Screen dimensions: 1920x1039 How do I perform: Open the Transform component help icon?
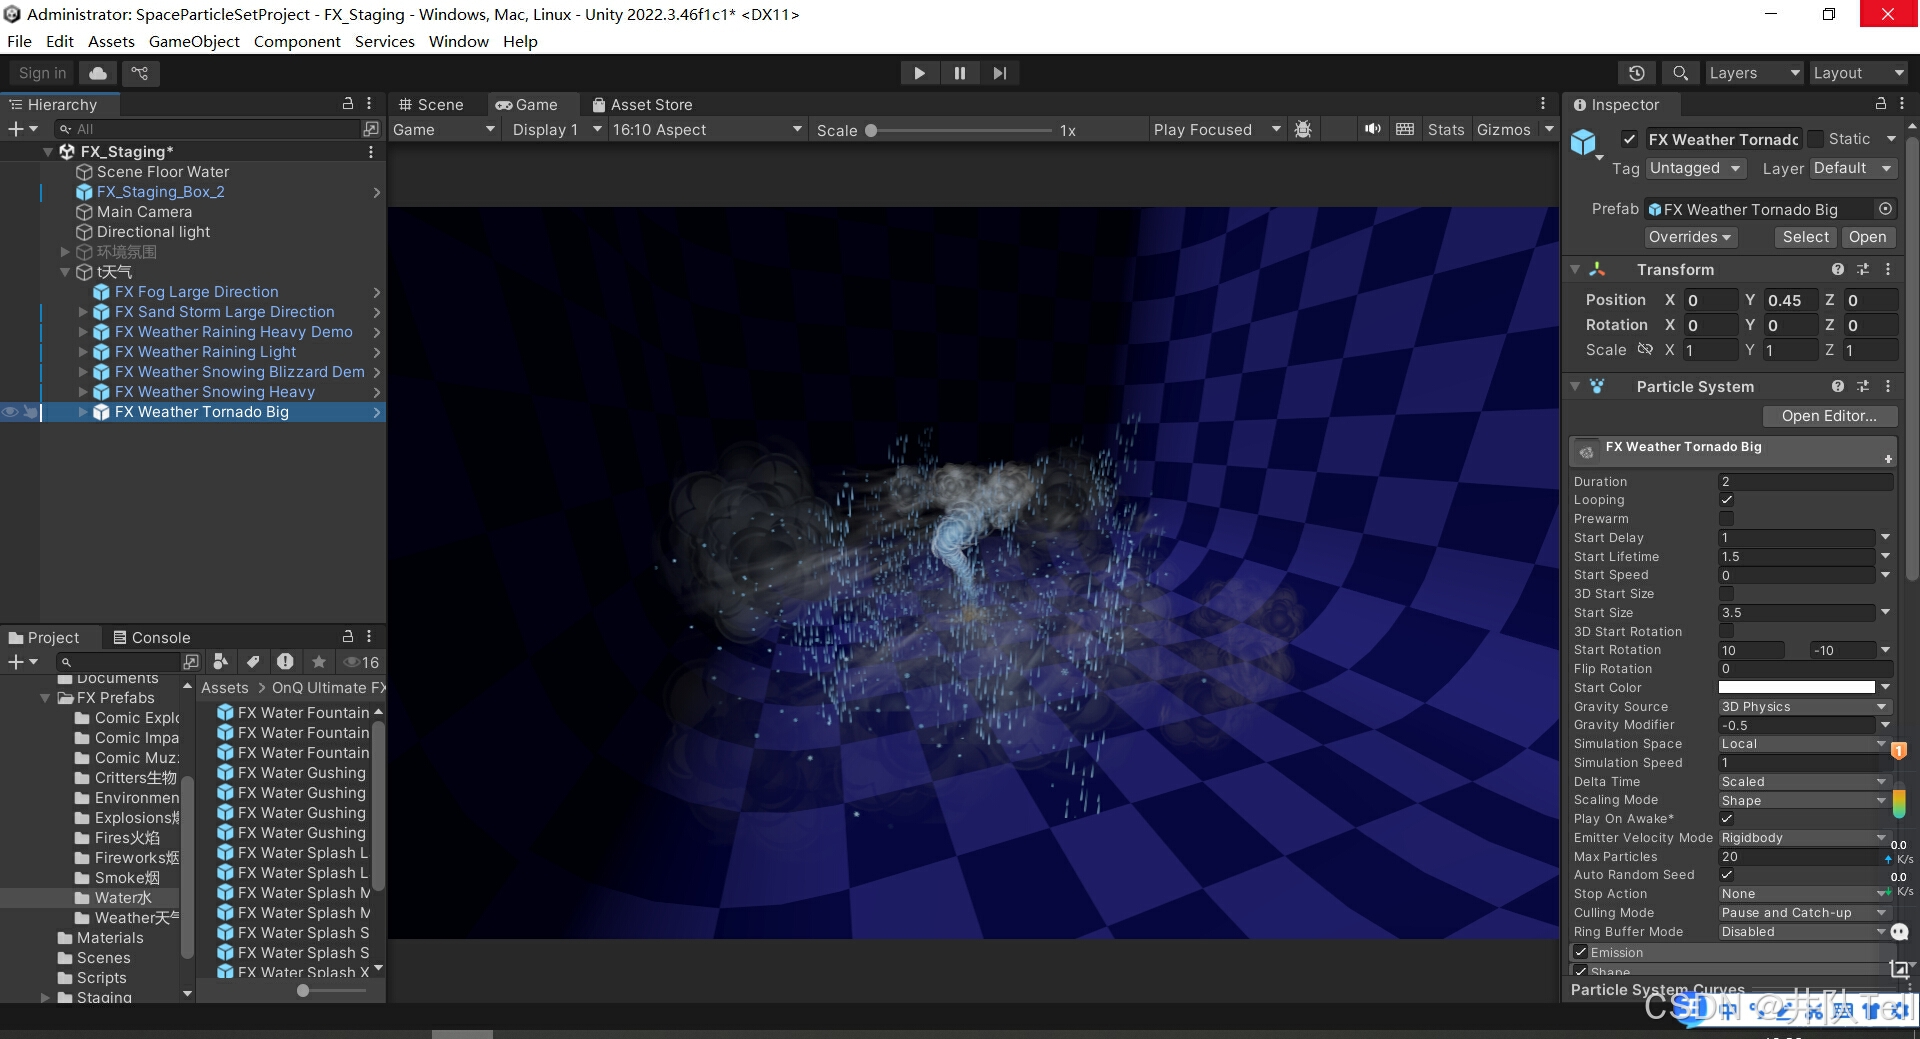1837,270
